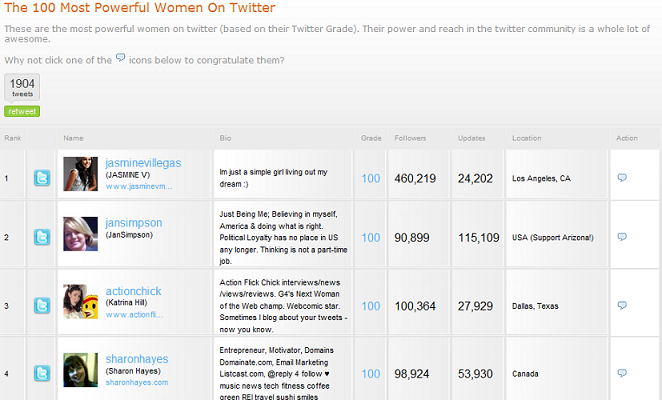Click the page title 'The 100 Most Powerful Women On Twitter'

click(140, 7)
